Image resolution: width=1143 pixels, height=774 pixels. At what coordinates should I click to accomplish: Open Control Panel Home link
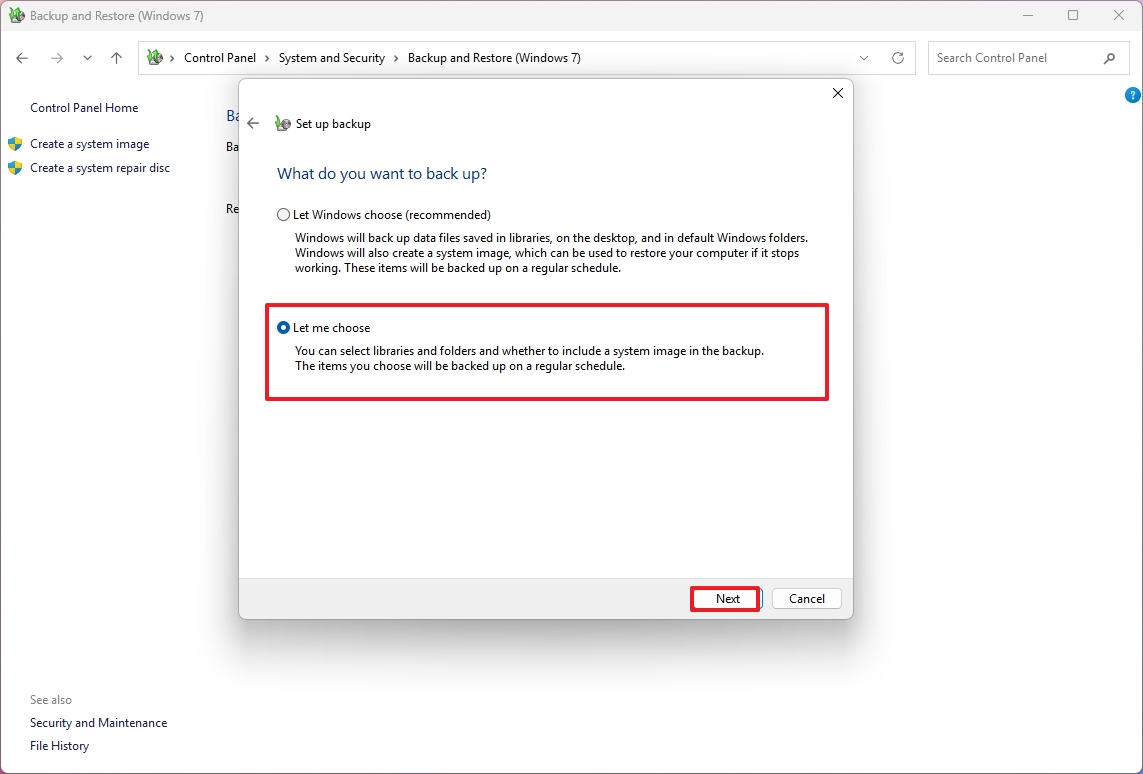click(x=84, y=108)
